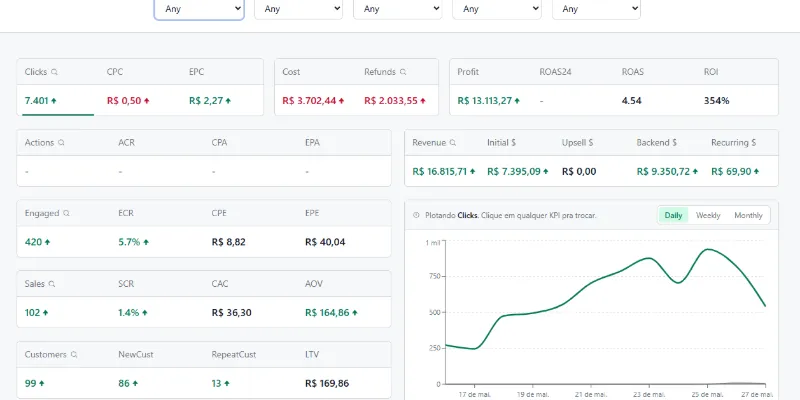Switch chart to Weekly view

[708, 215]
